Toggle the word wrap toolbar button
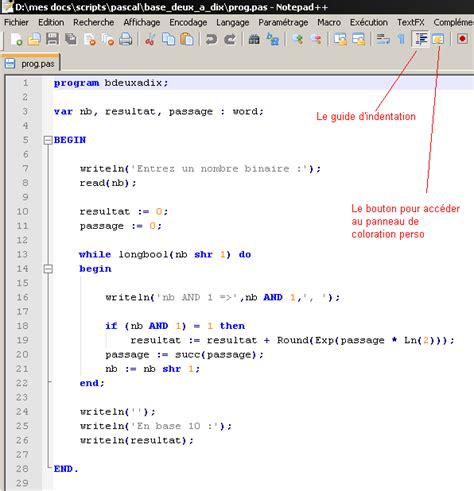 tap(383, 39)
